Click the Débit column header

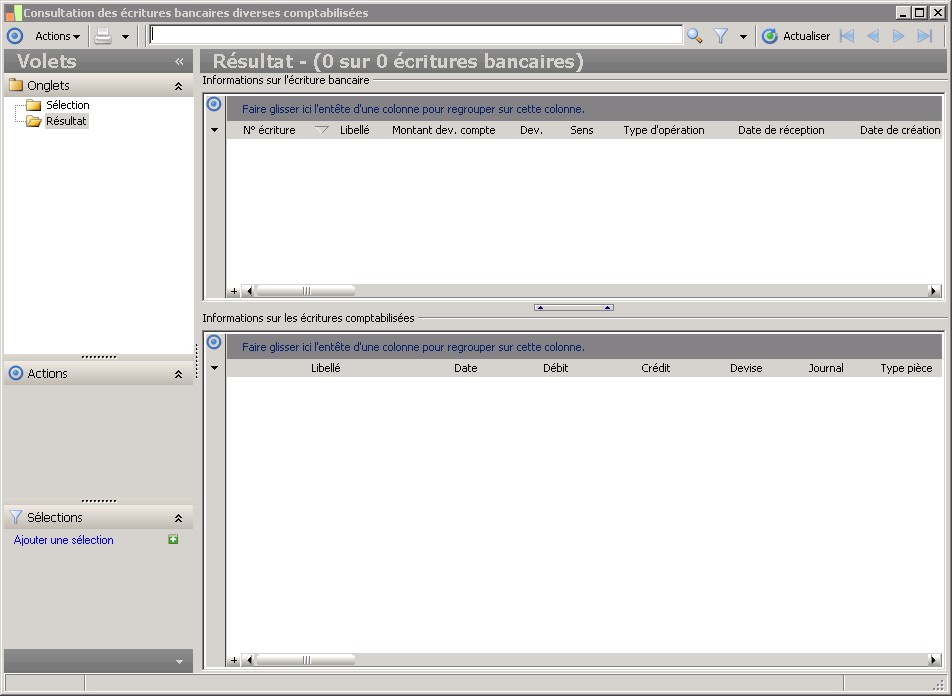(x=556, y=368)
